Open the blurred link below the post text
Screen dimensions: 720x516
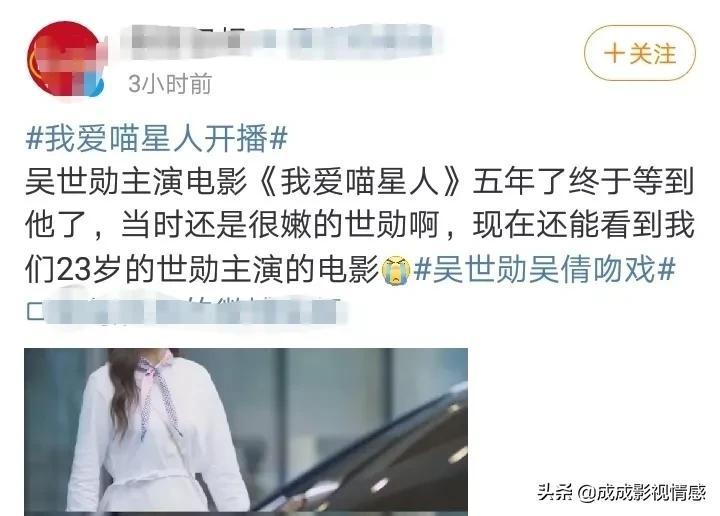point(195,311)
